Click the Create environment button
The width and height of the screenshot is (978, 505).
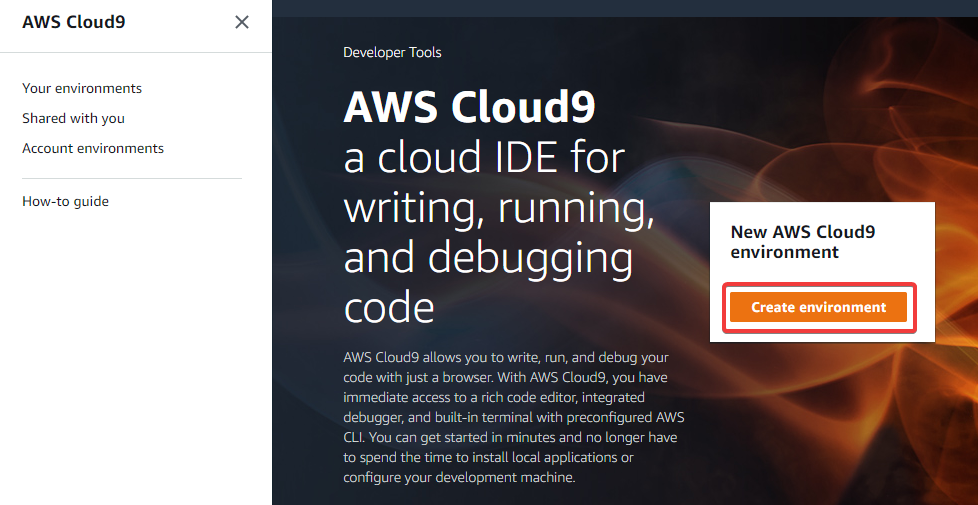(x=818, y=307)
